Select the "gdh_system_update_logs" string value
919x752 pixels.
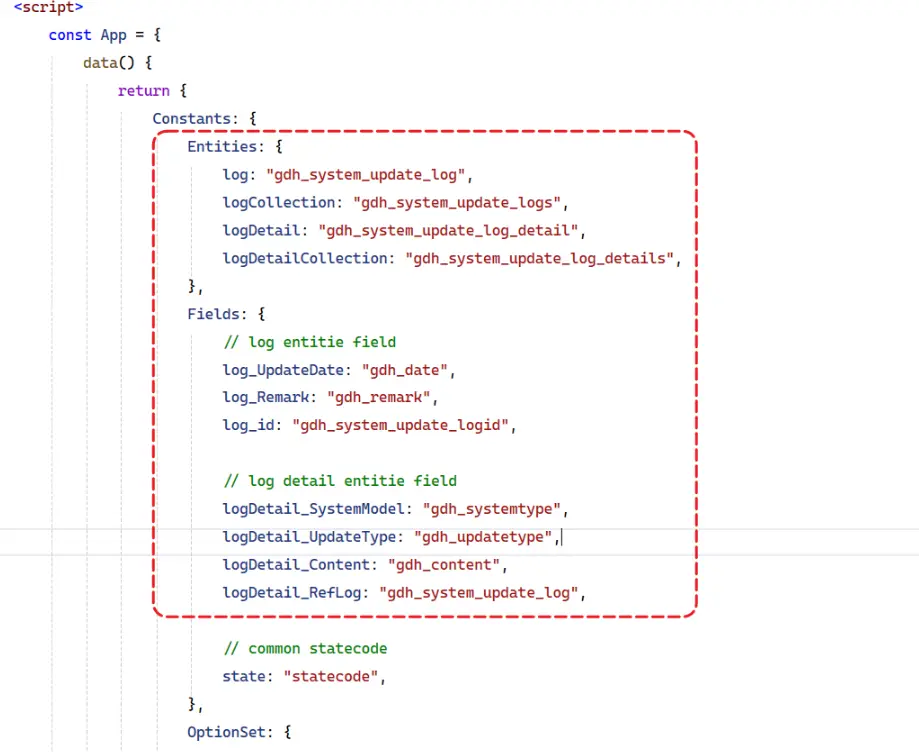pyautogui.click(x=459, y=203)
